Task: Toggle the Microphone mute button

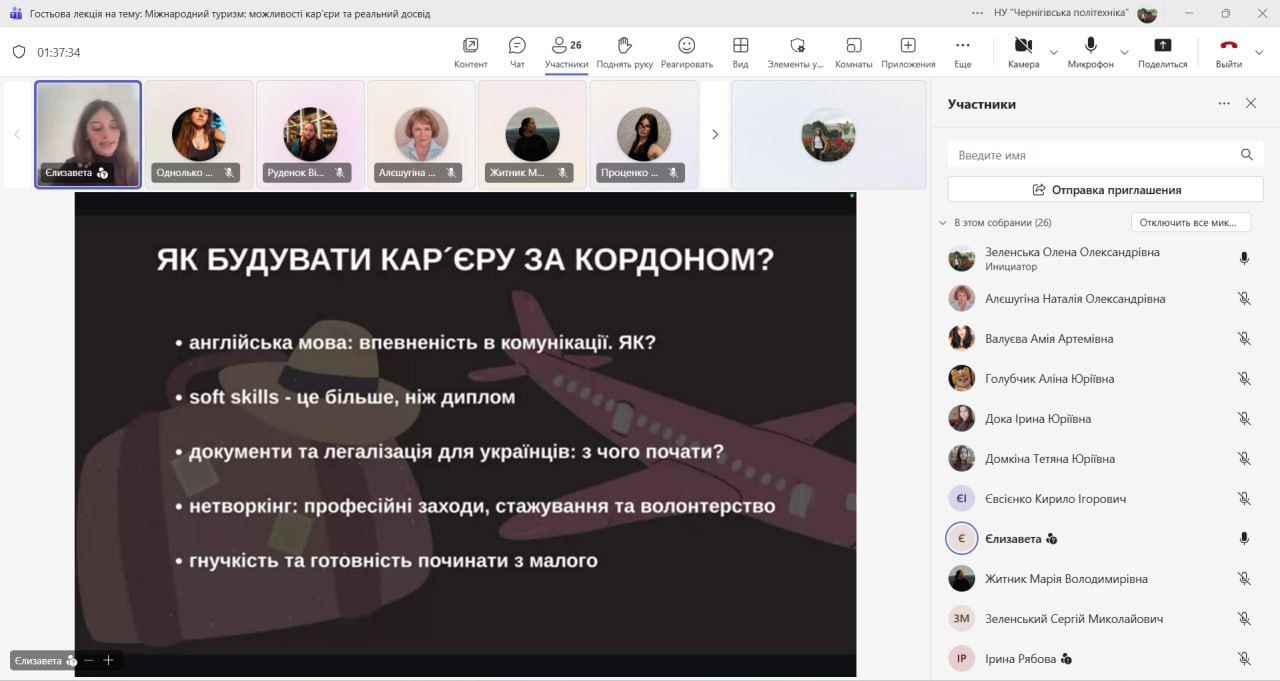Action: coord(1090,46)
